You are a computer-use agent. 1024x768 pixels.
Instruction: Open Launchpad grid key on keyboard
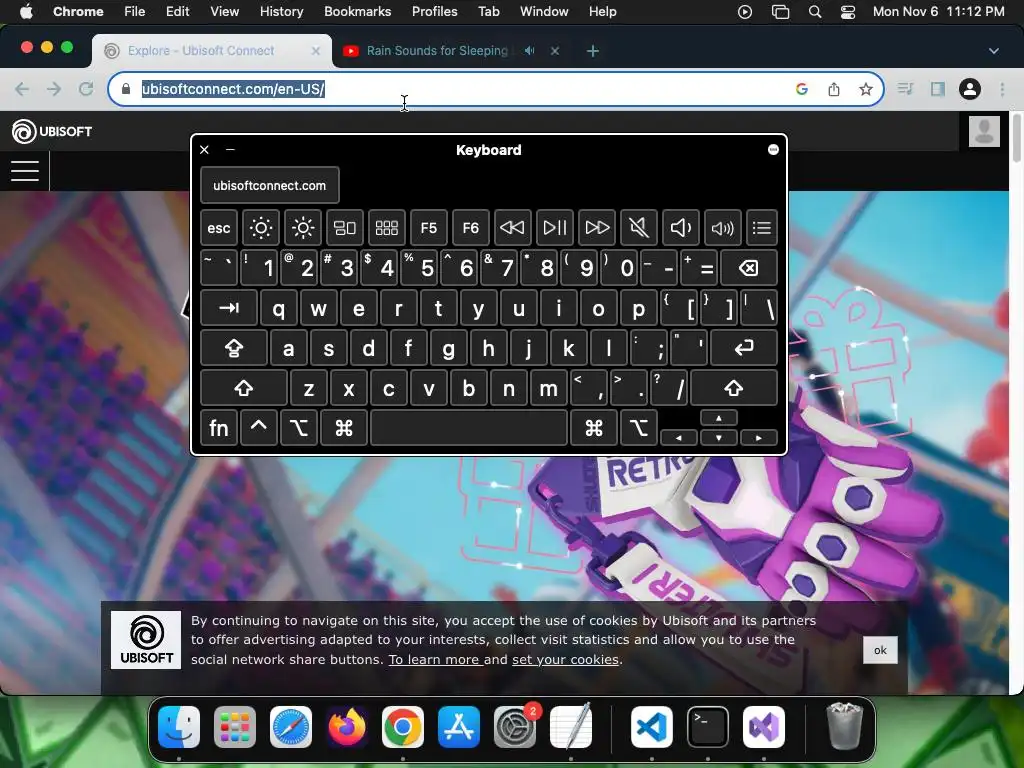tap(387, 228)
